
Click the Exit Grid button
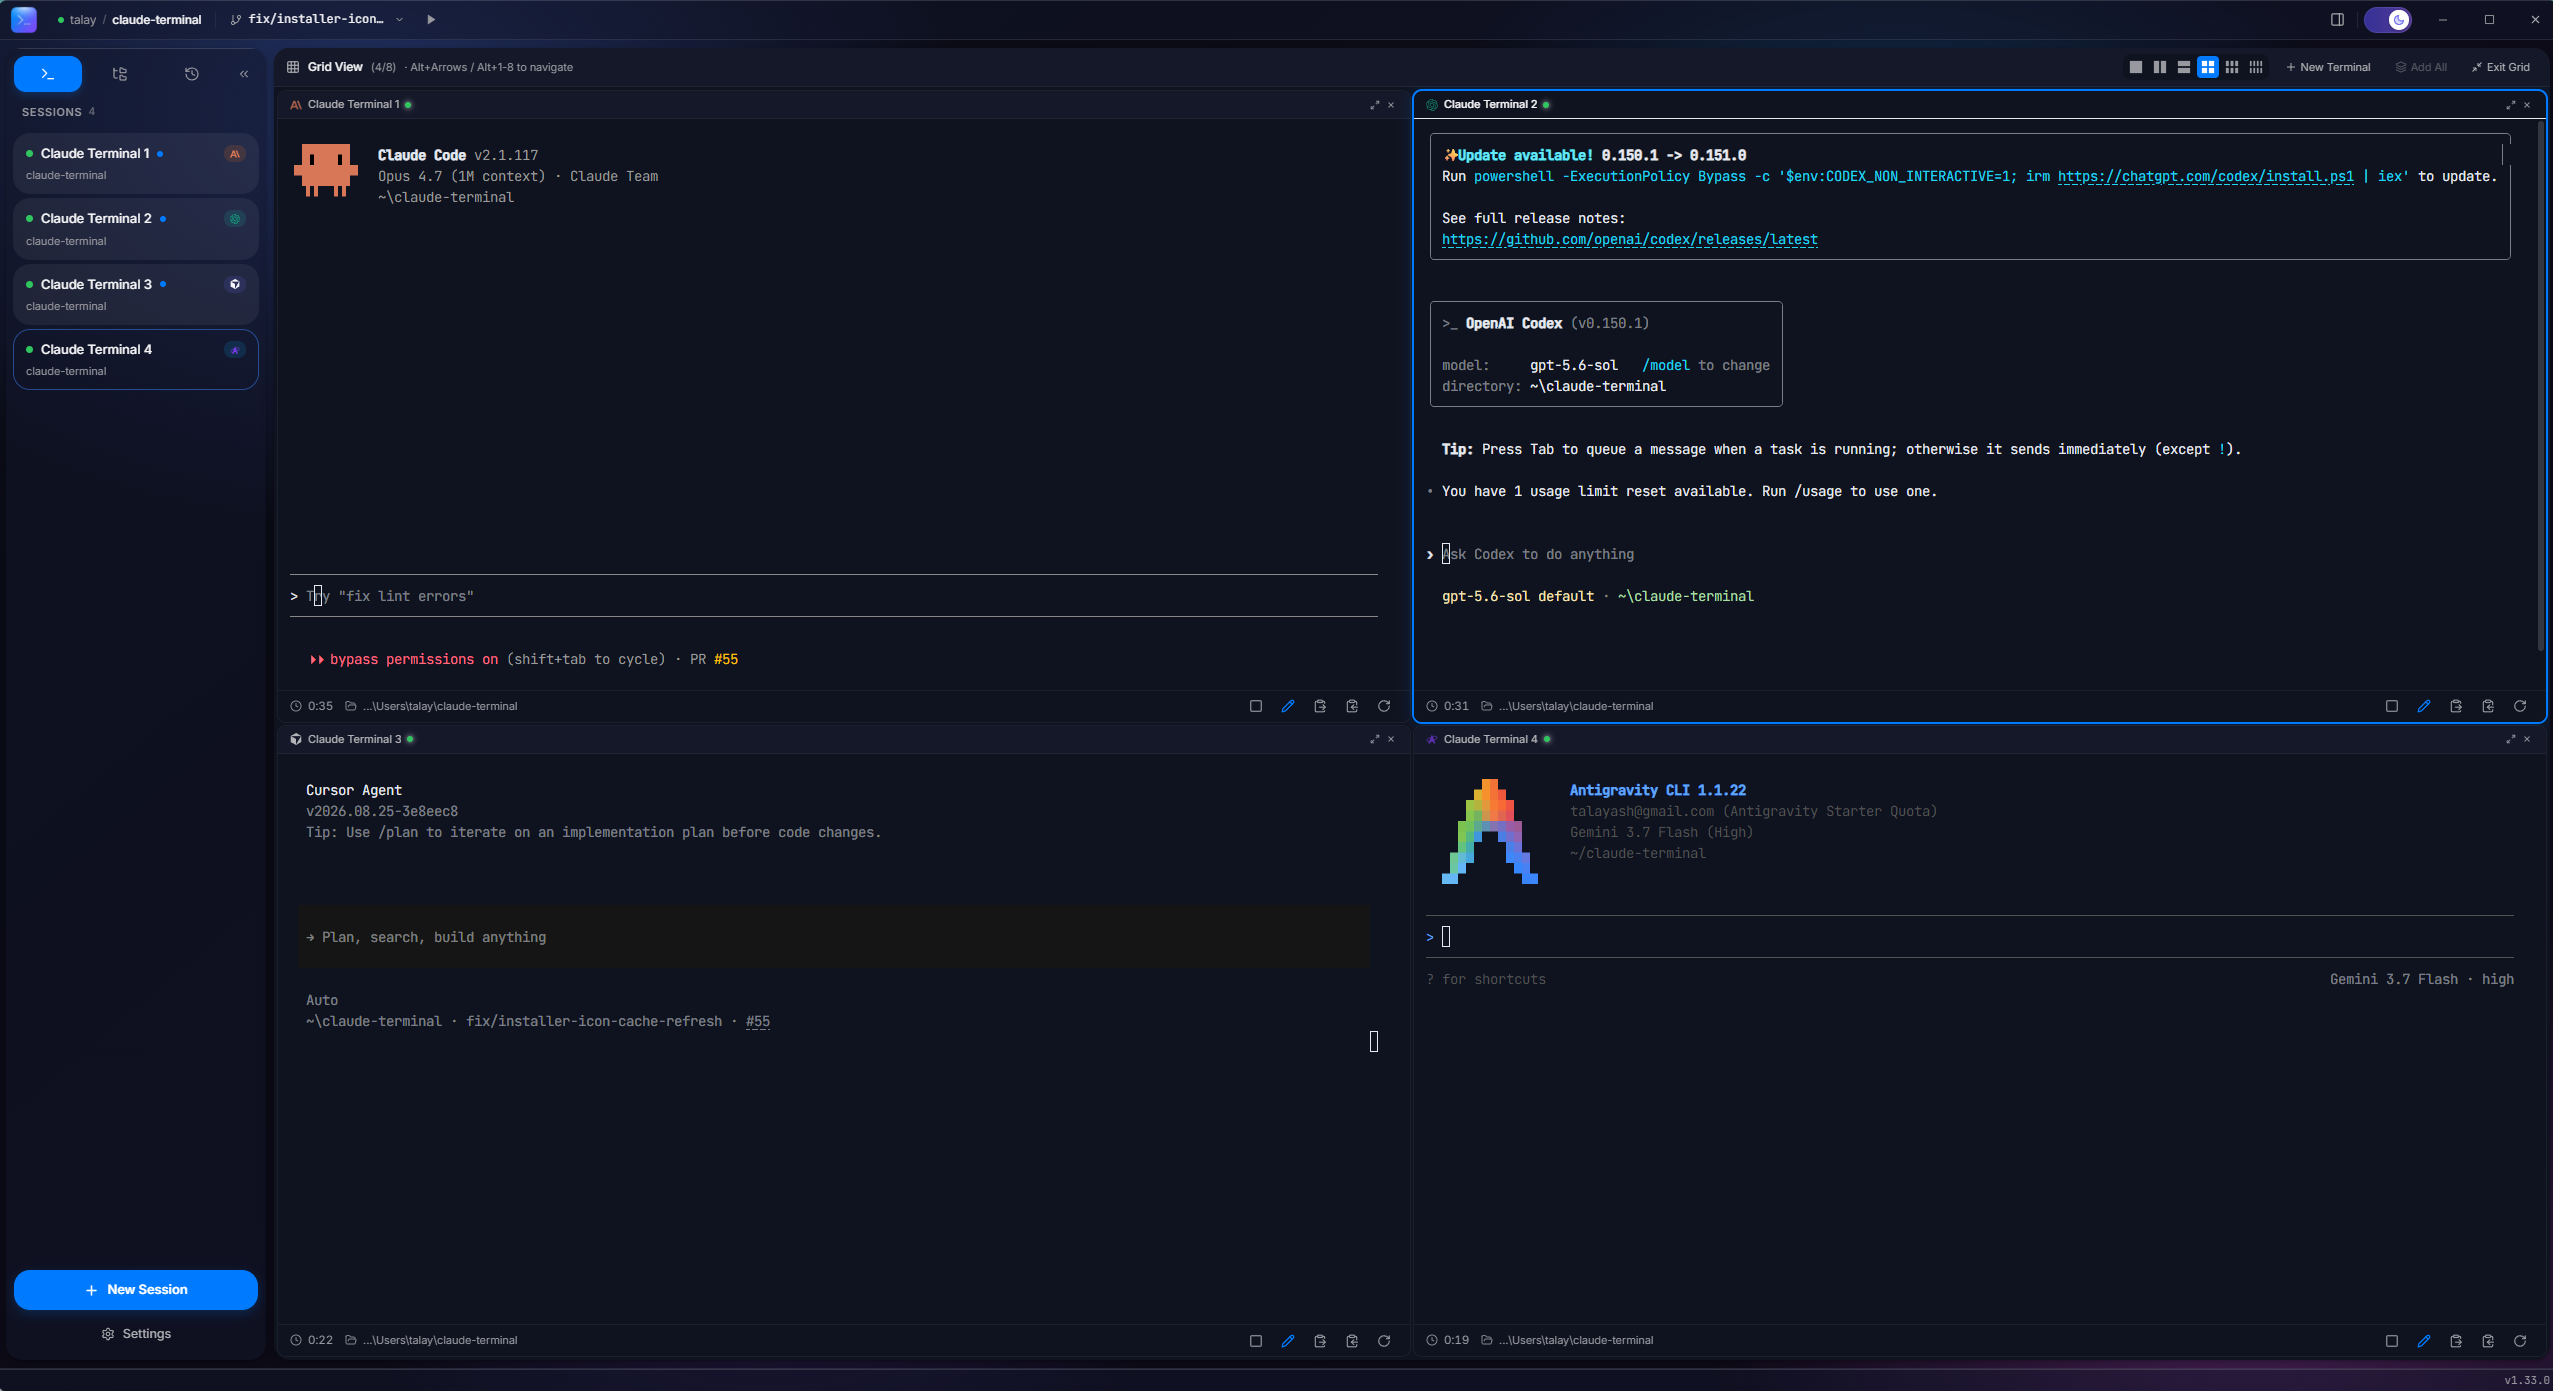pyautogui.click(x=2500, y=67)
